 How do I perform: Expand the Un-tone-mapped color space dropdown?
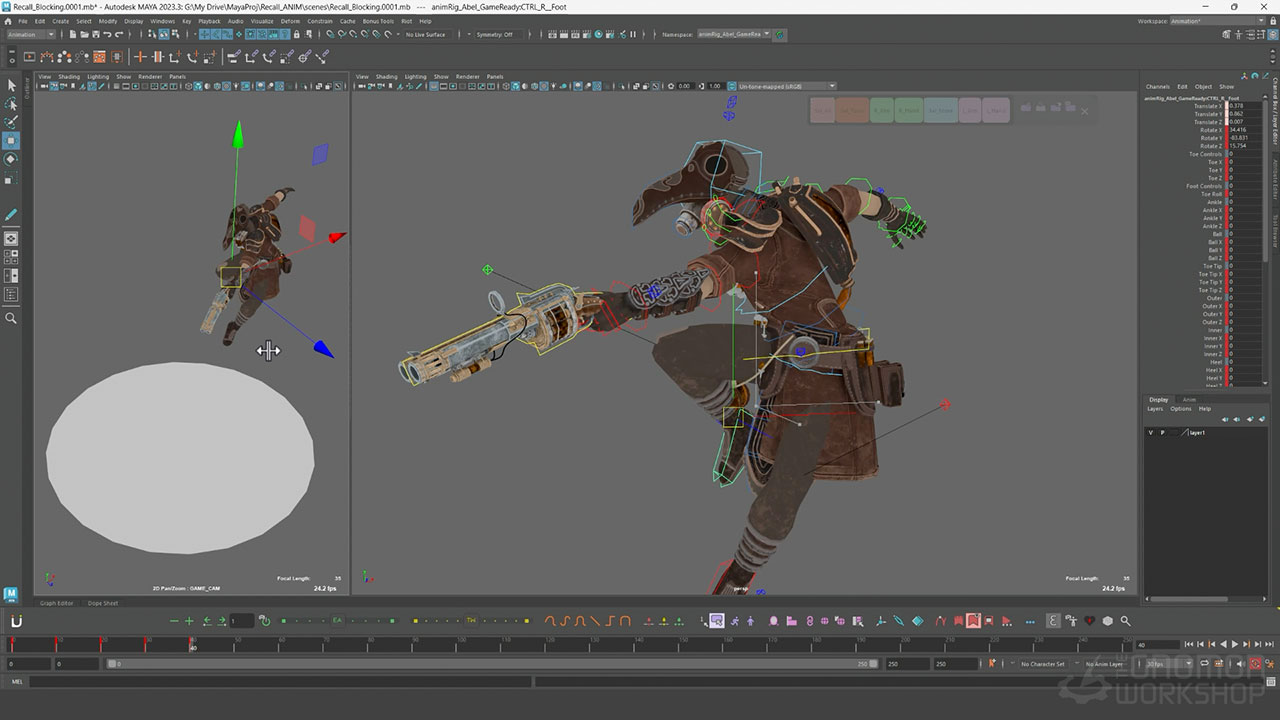click(785, 86)
